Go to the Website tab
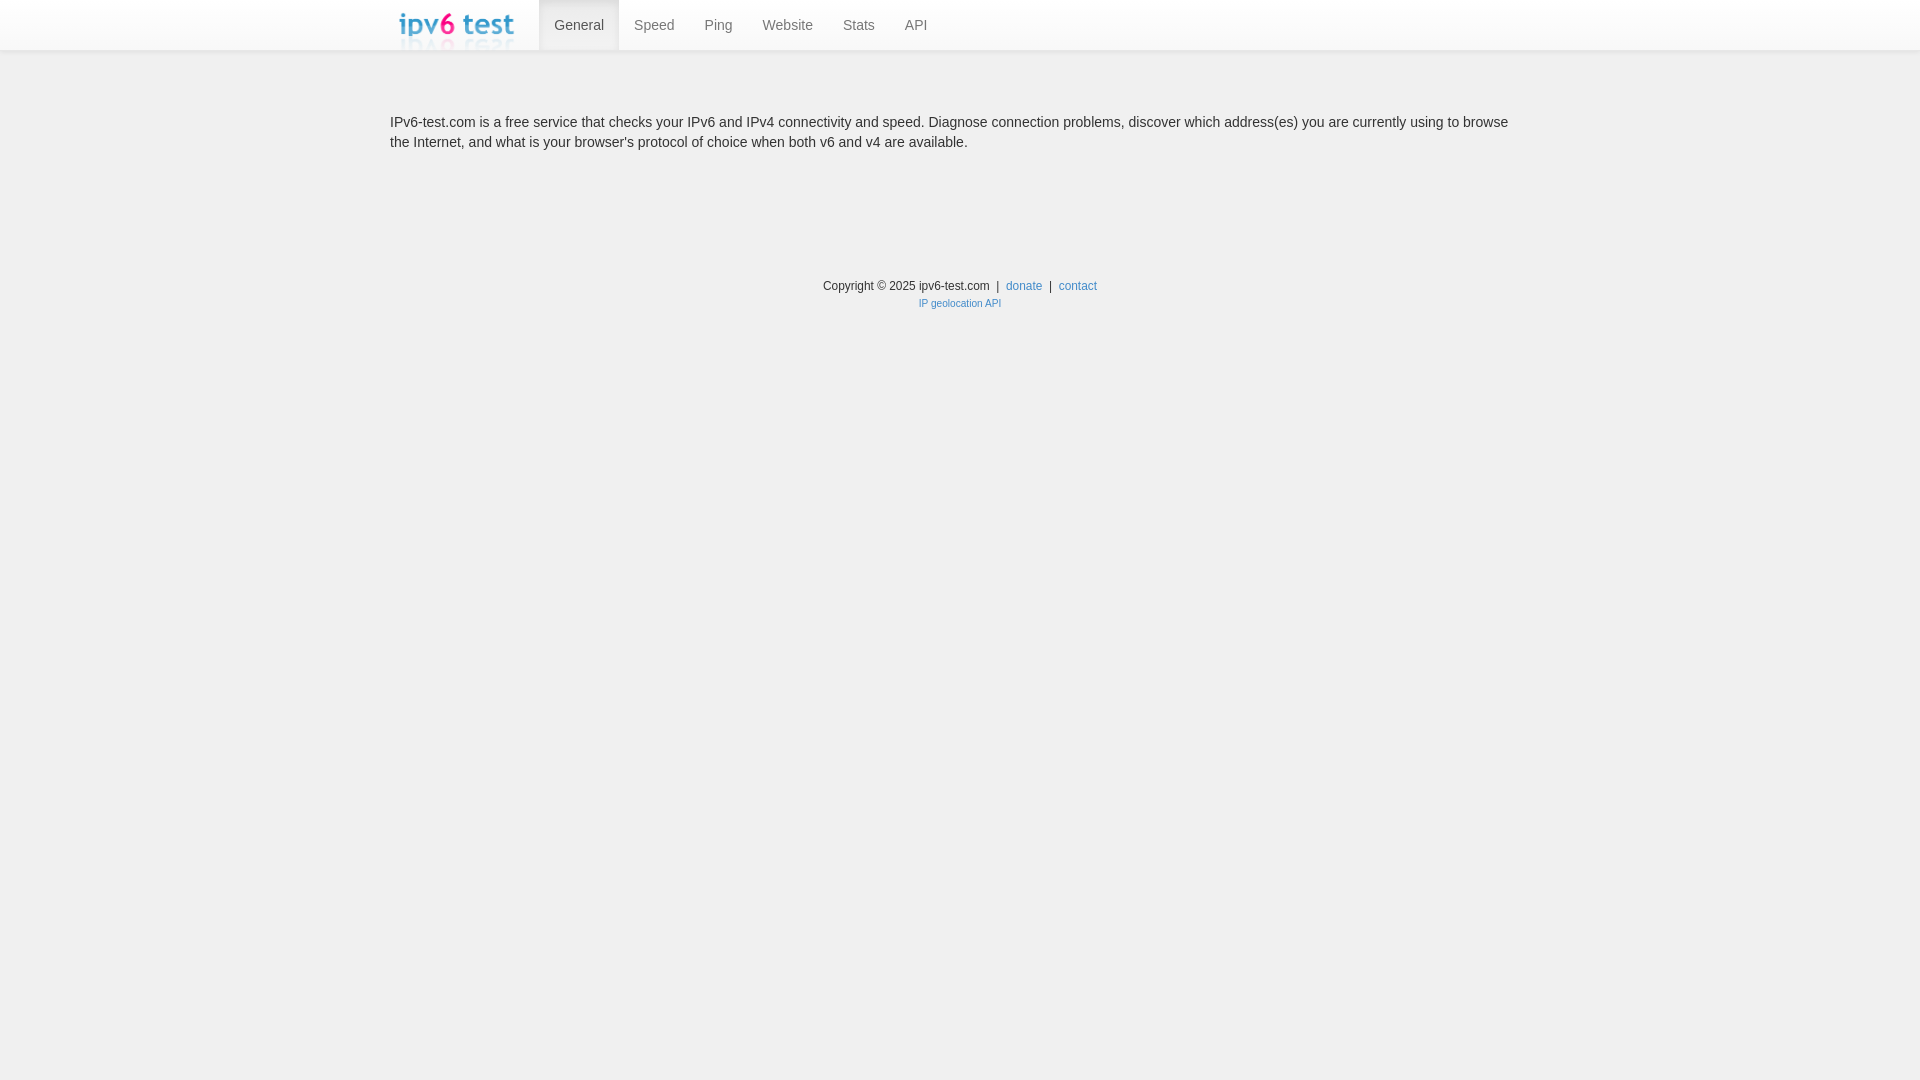Viewport: 1920px width, 1080px height. (788, 25)
